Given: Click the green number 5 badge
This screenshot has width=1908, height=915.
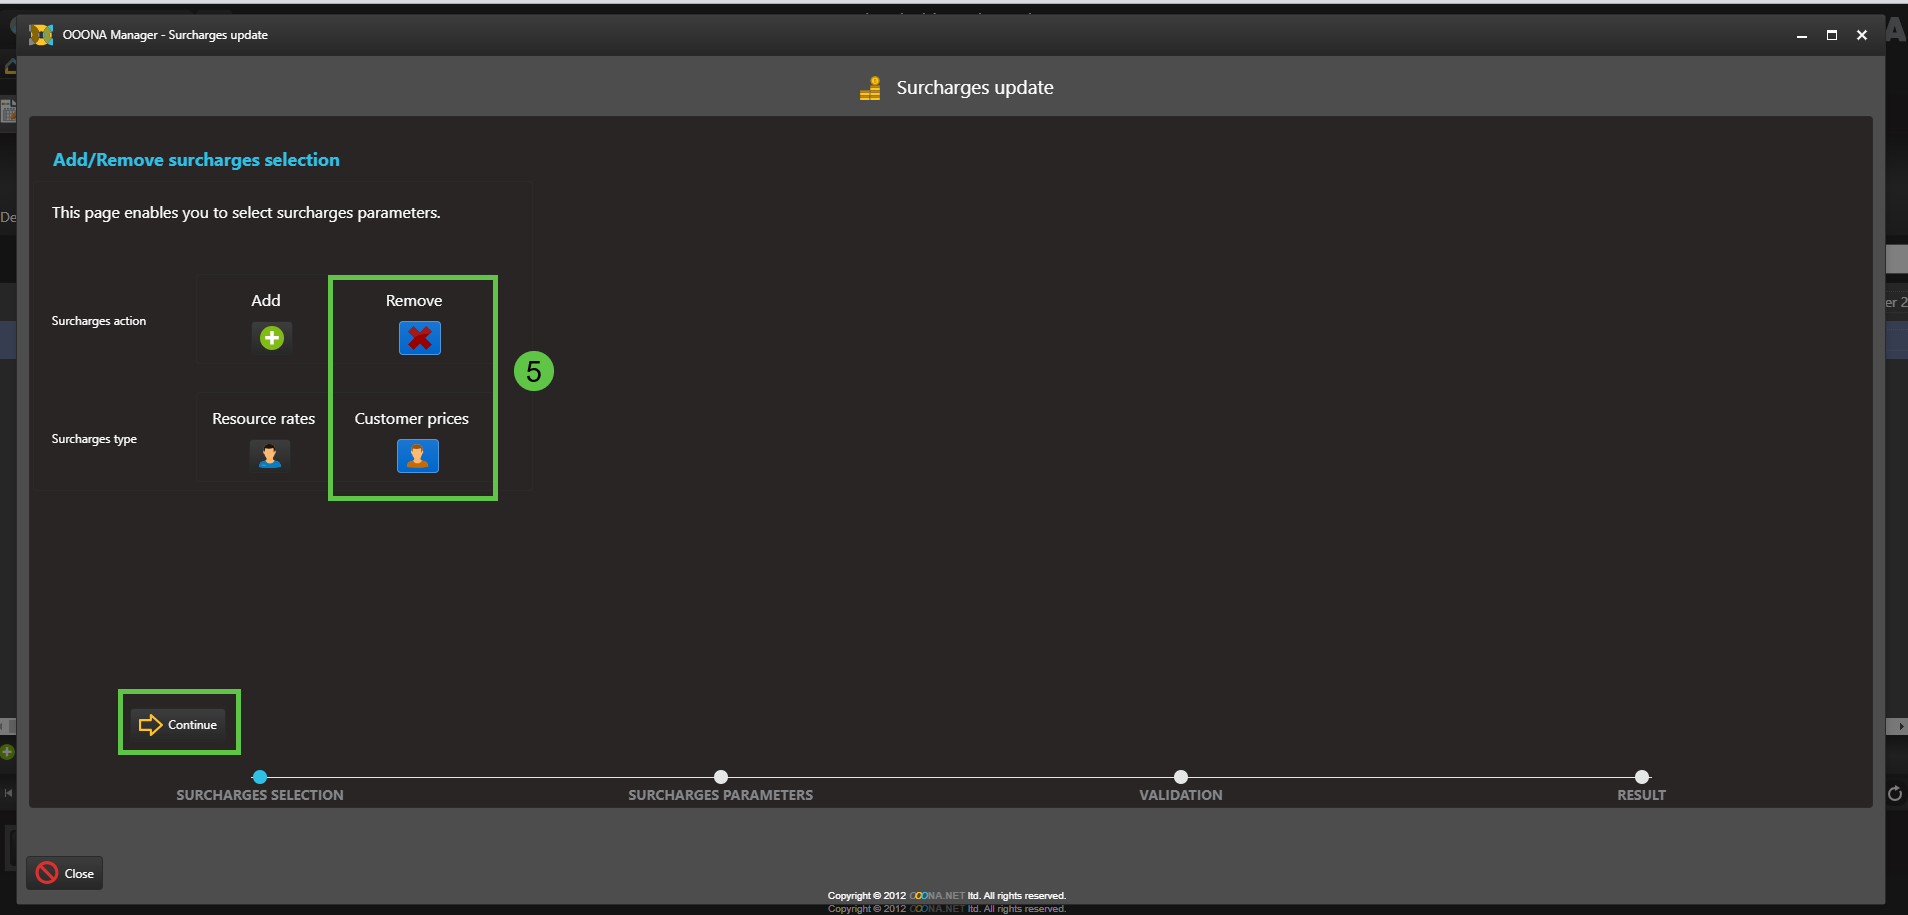Looking at the screenshot, I should 534,371.
